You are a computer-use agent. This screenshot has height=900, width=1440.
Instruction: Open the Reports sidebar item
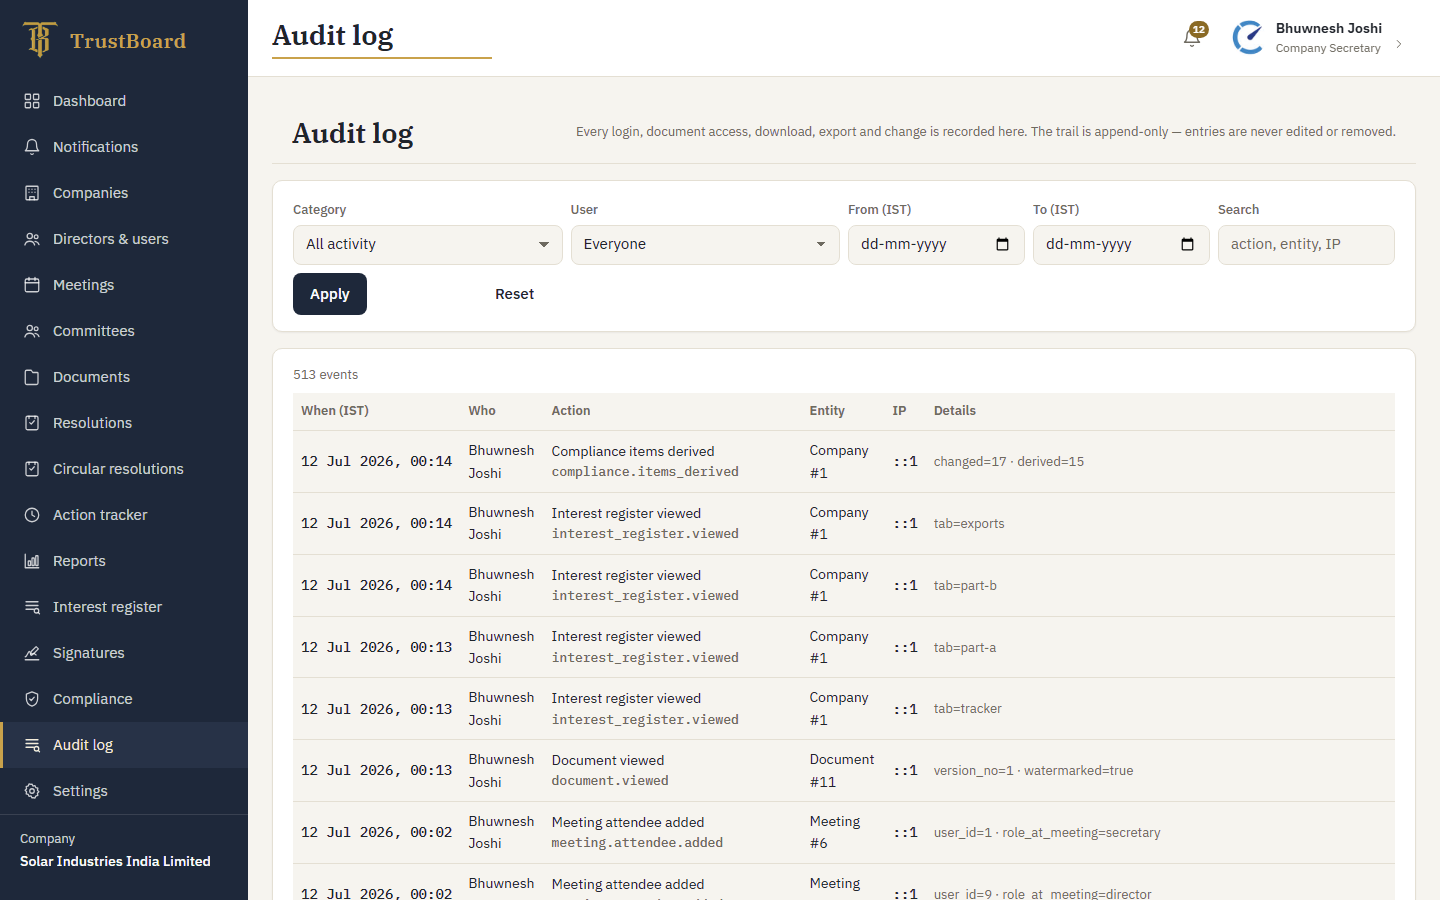(x=124, y=561)
